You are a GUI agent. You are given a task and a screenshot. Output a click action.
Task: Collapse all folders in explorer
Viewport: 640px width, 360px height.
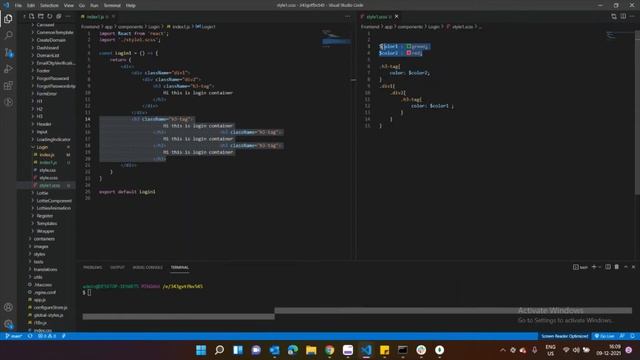pyautogui.click(x=59, y=16)
